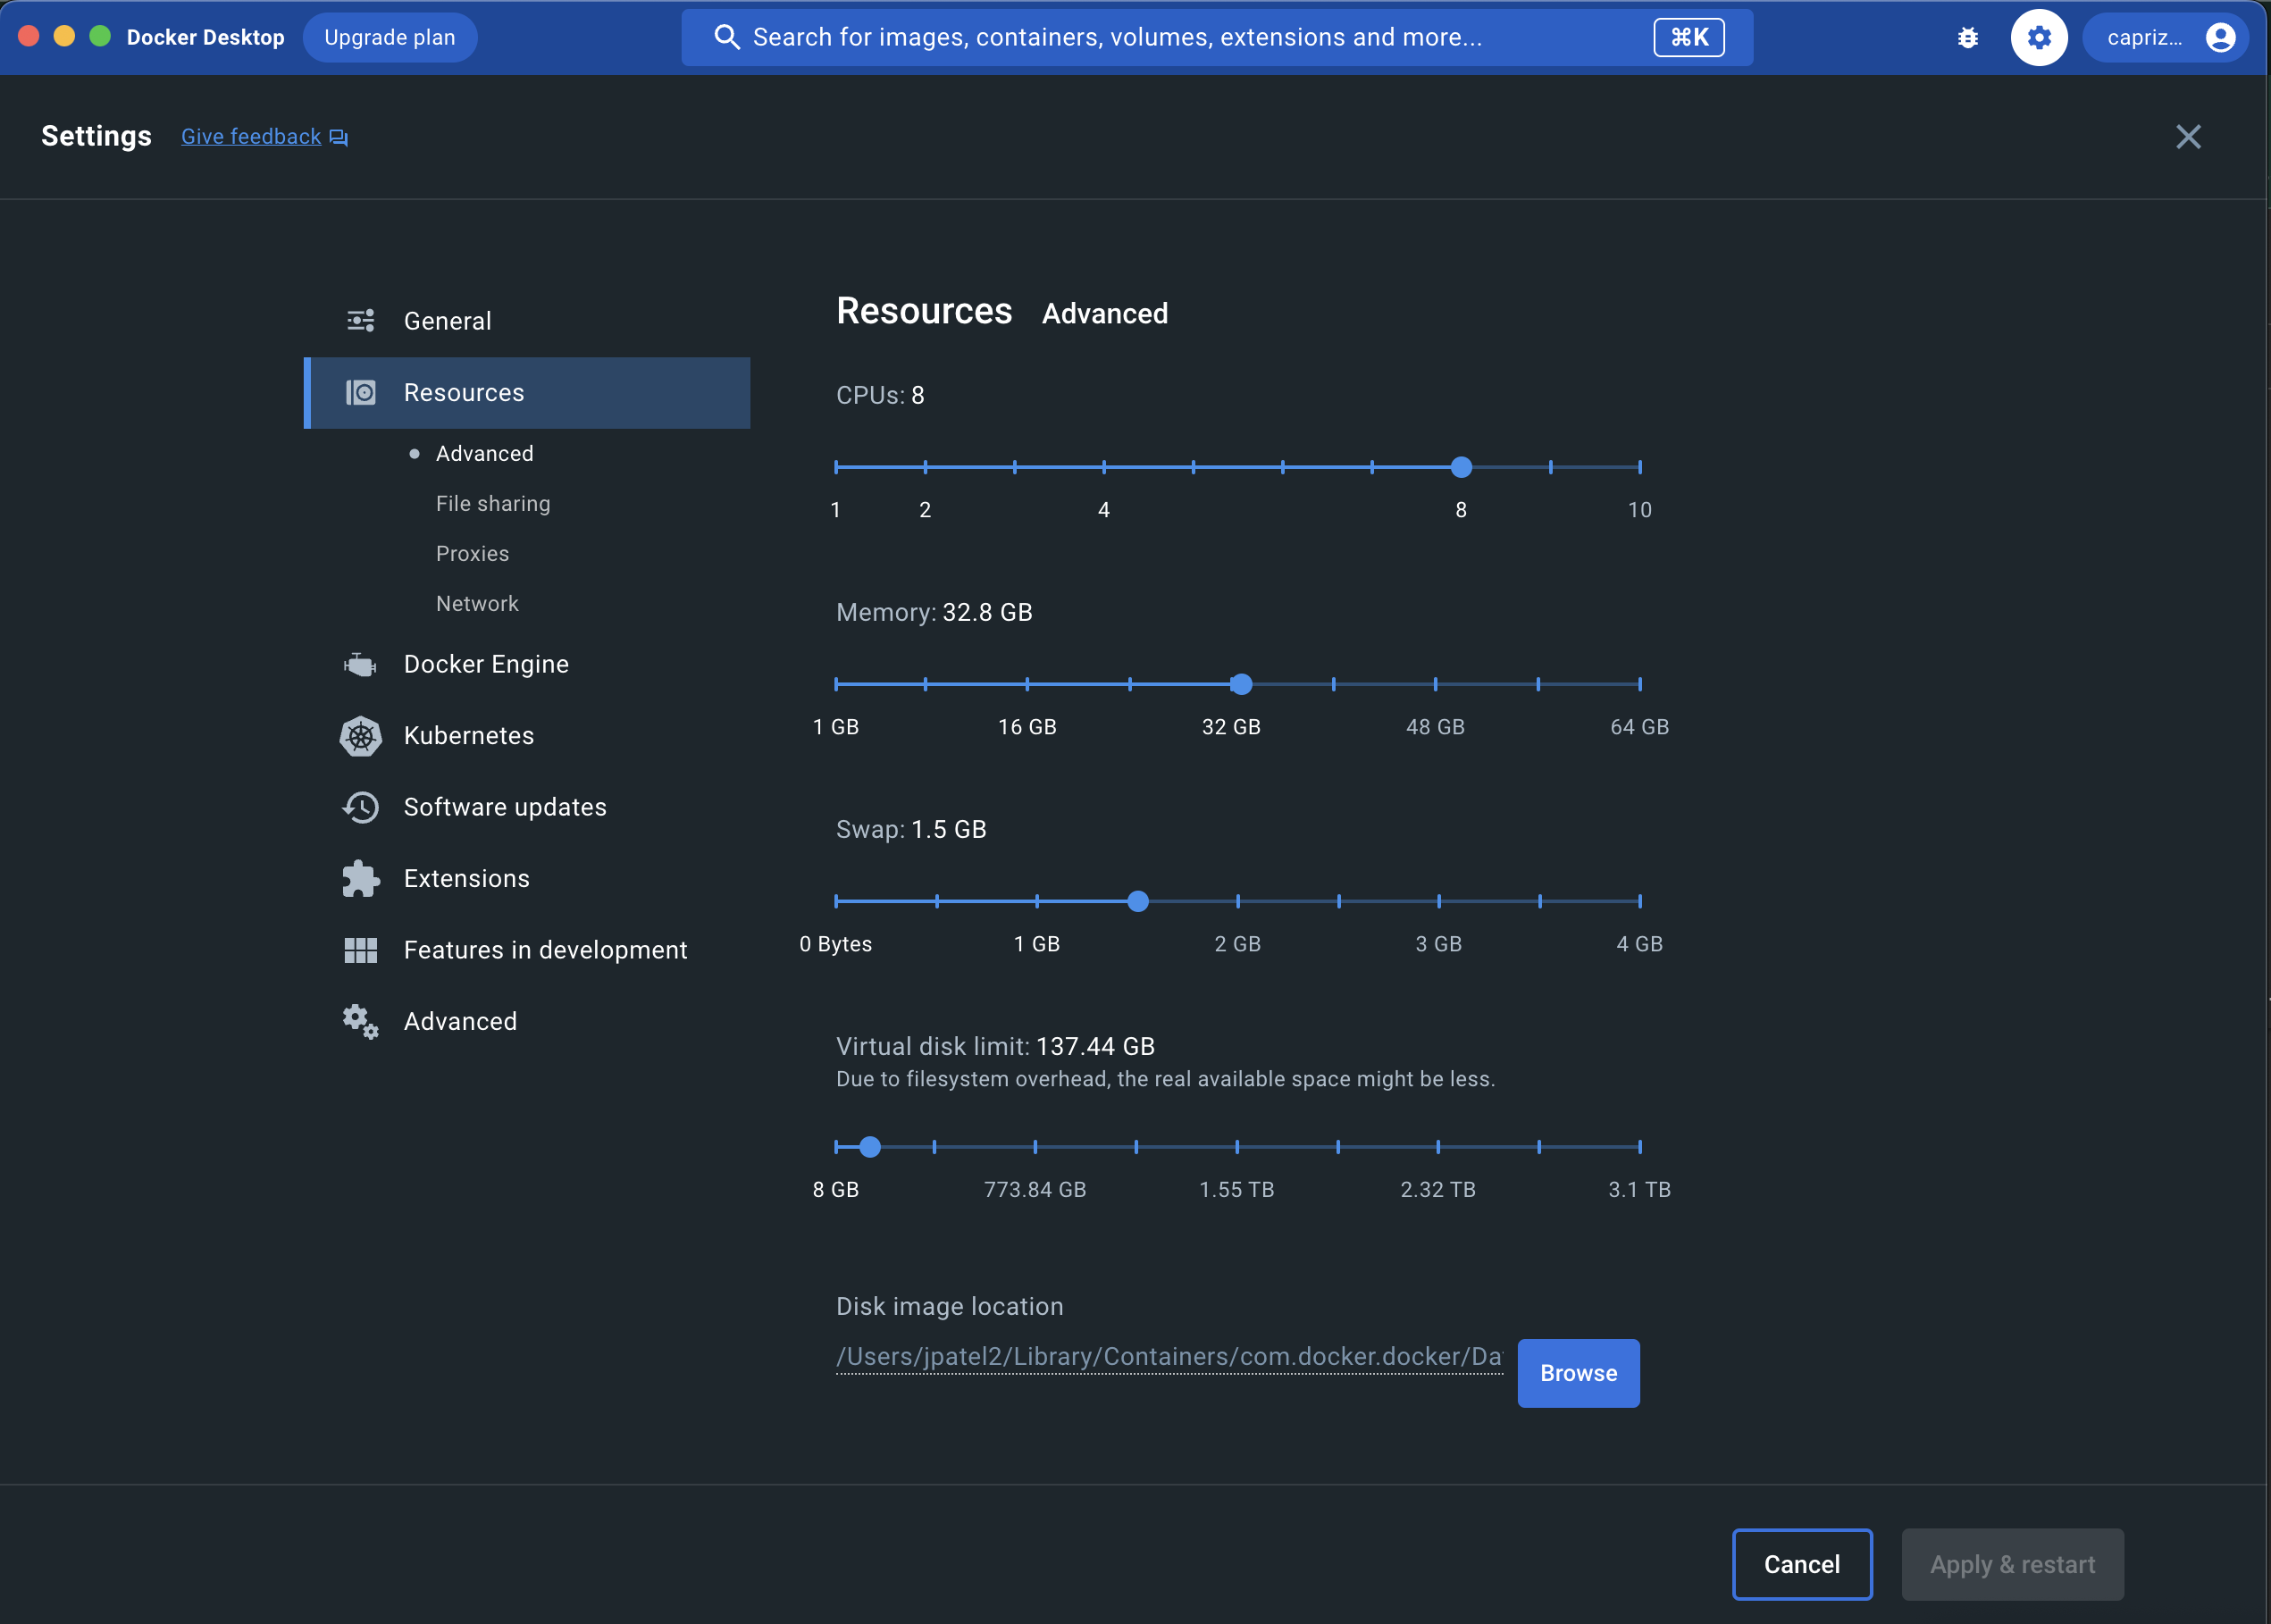Click the 48 GB mark on Memory slider
2271x1624 pixels.
point(1435,684)
